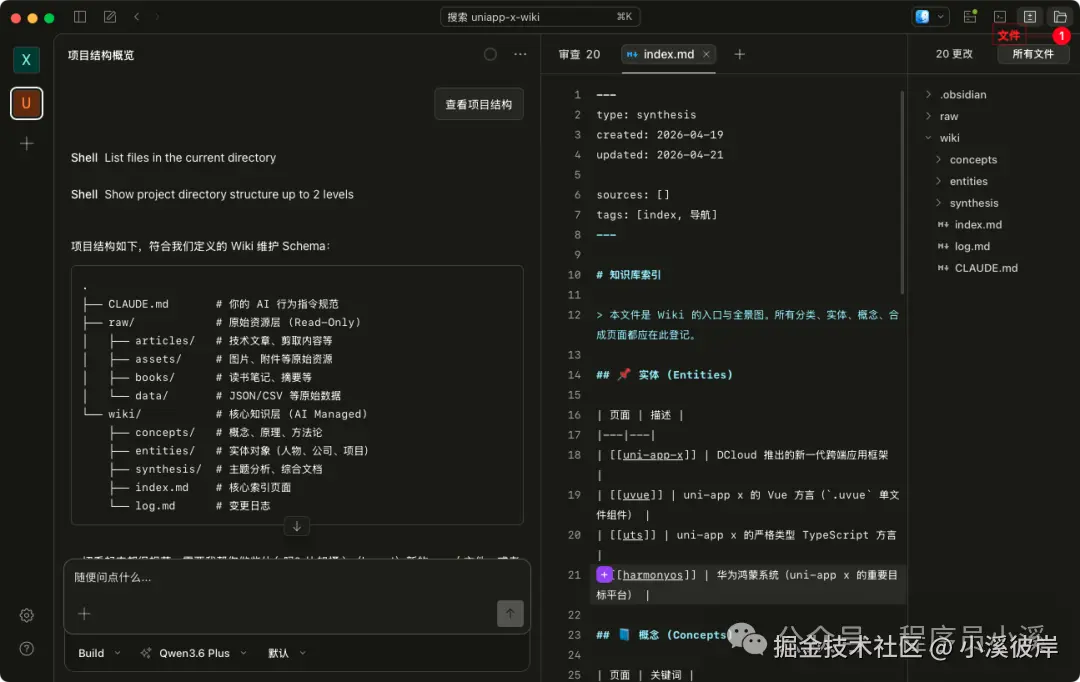1080x682 pixels.
Task: Go back with the left arrow
Action: 136,17
